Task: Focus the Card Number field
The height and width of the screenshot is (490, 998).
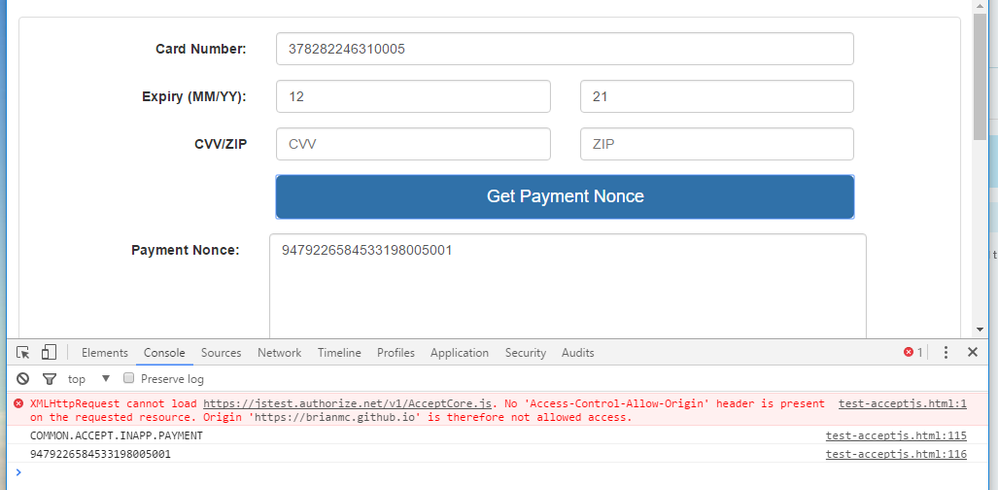Action: tap(564, 49)
